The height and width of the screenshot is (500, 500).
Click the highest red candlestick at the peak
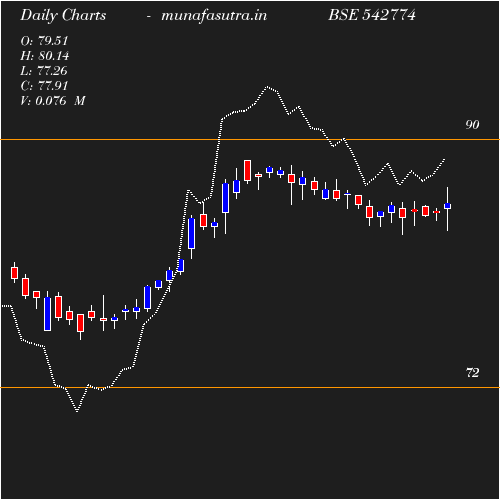coord(247,171)
